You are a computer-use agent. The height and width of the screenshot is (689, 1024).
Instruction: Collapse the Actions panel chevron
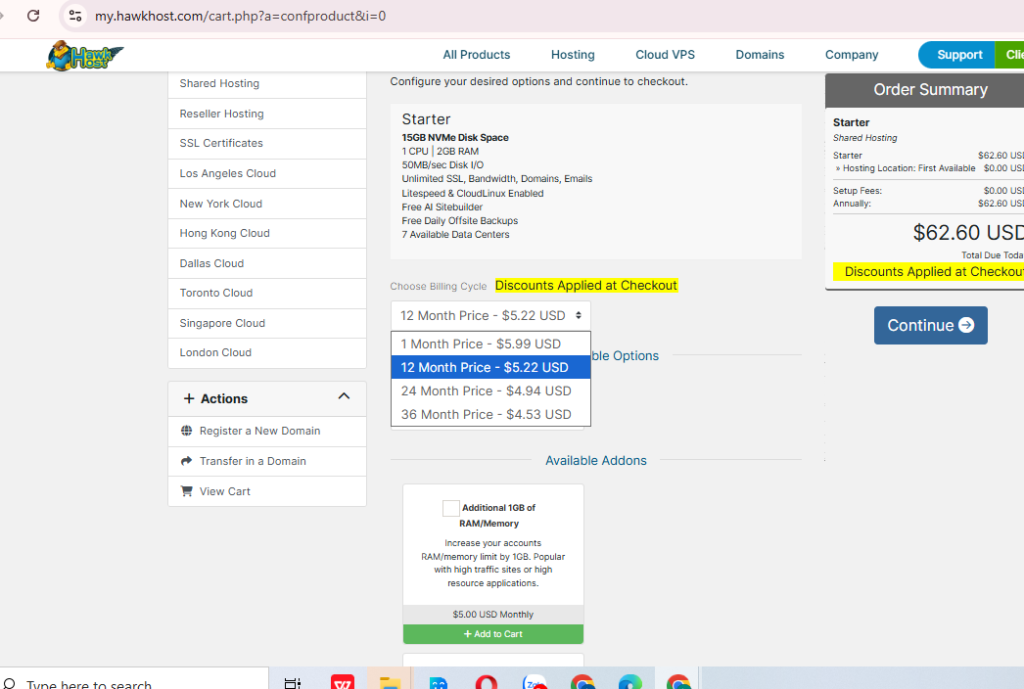[344, 396]
